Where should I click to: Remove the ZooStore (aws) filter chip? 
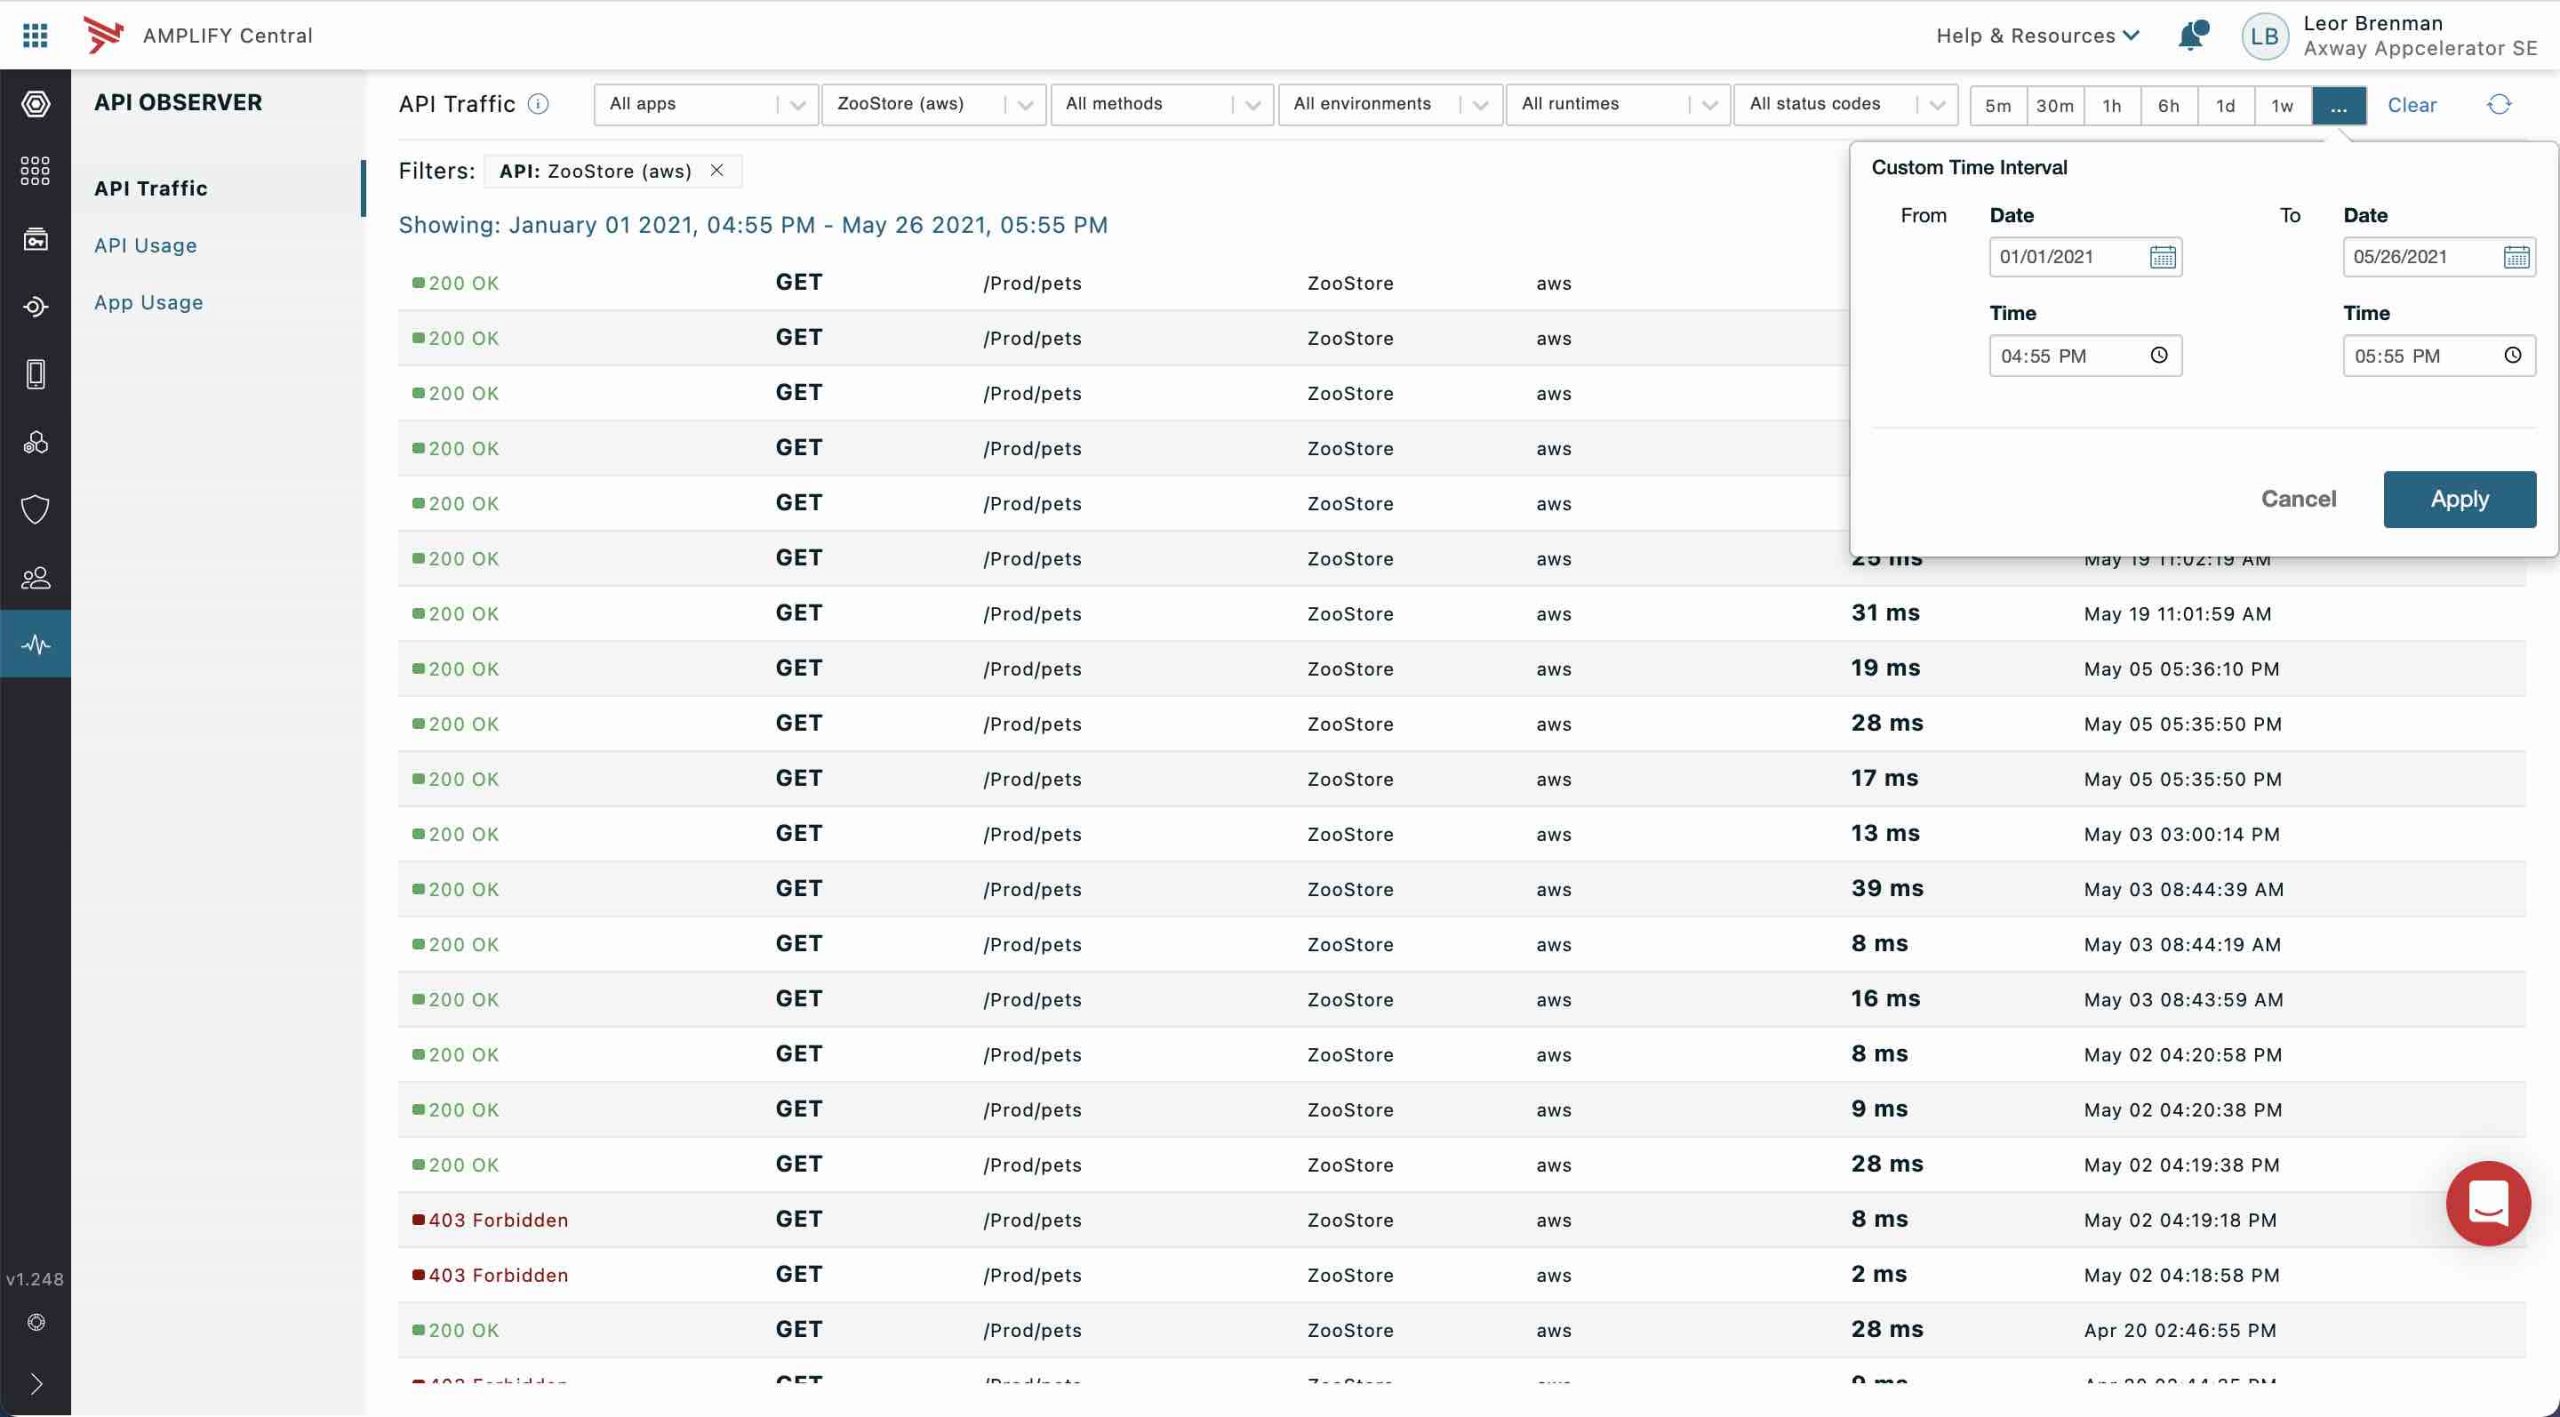point(717,170)
